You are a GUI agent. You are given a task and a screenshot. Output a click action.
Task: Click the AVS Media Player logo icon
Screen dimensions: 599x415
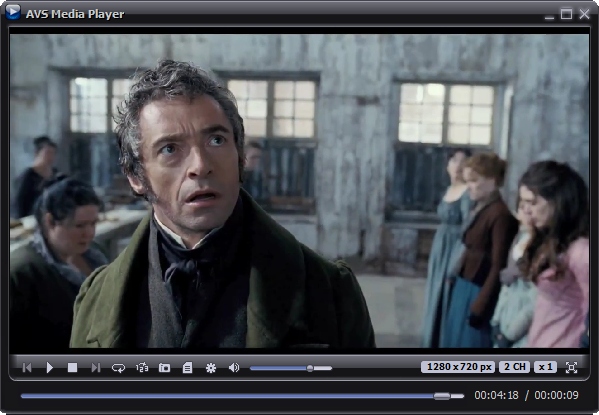pyautogui.click(x=13, y=12)
